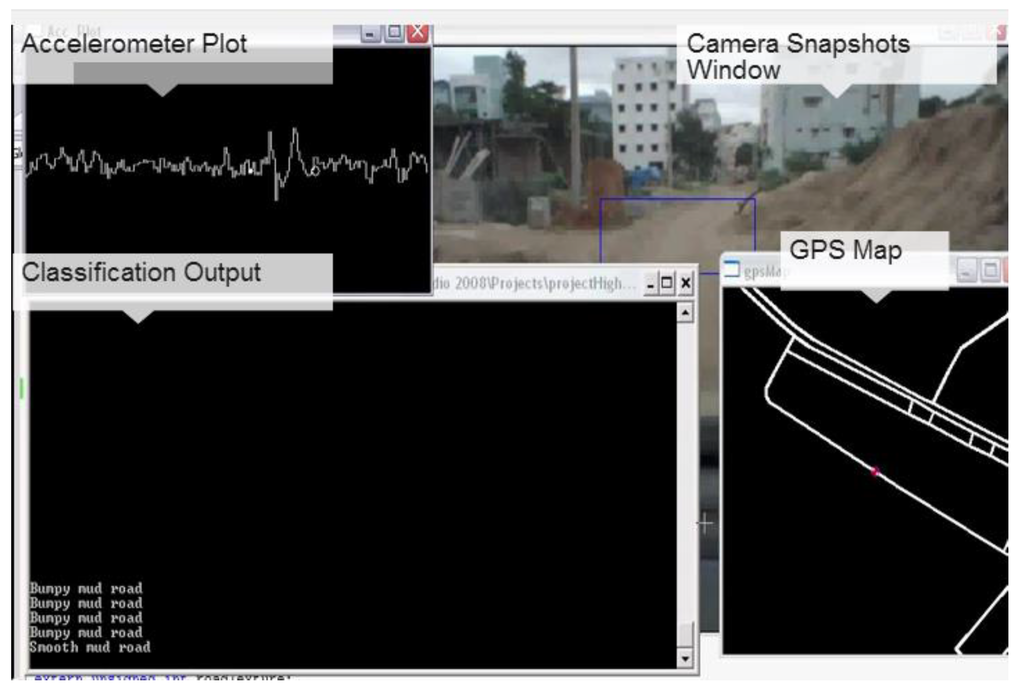The width and height of the screenshot is (1024, 692).
Task: Minimize the gpsMap window
Action: click(x=966, y=270)
